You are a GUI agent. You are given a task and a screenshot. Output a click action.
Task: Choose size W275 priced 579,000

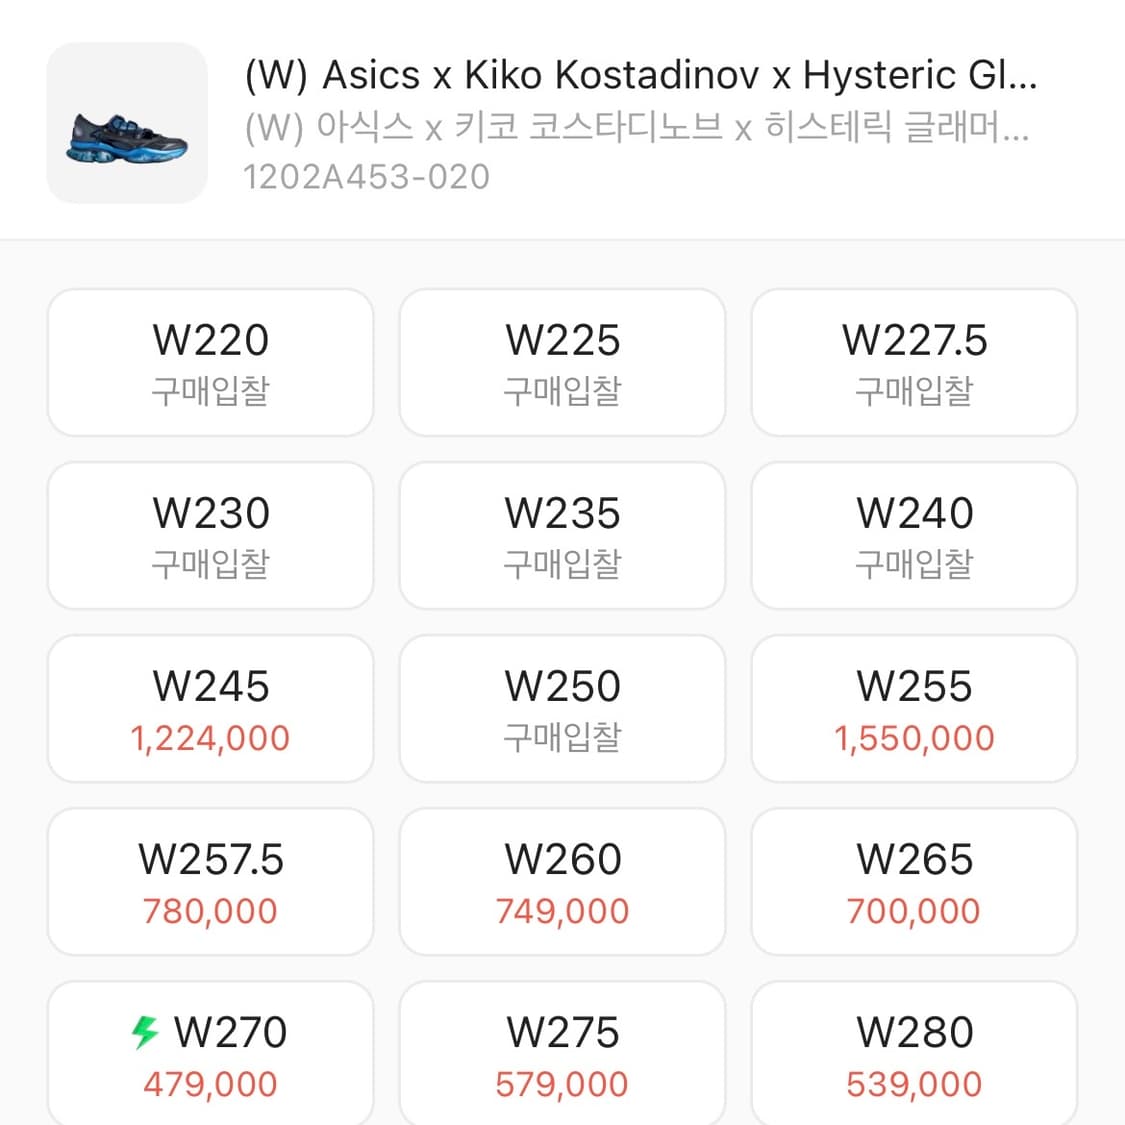click(562, 1054)
